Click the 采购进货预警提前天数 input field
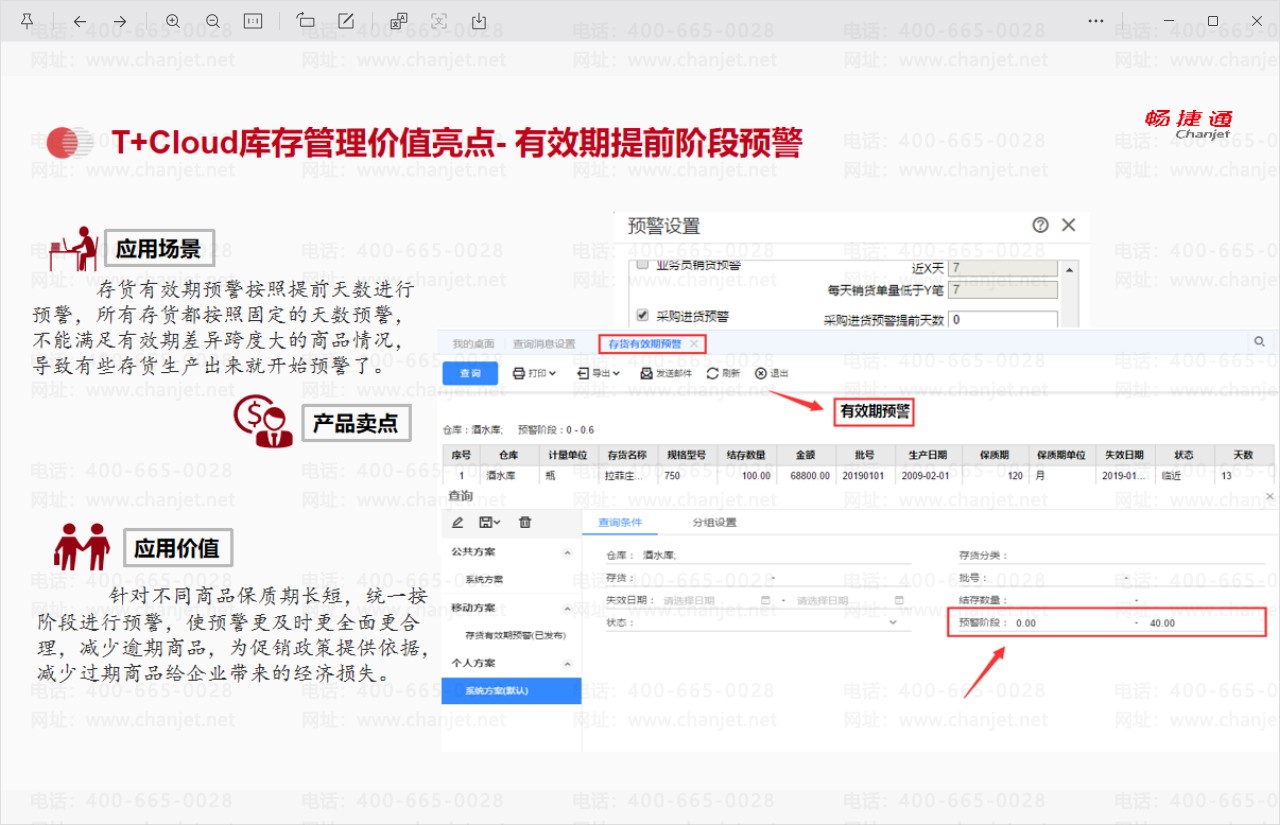Image resolution: width=1280 pixels, height=825 pixels. pos(1002,320)
